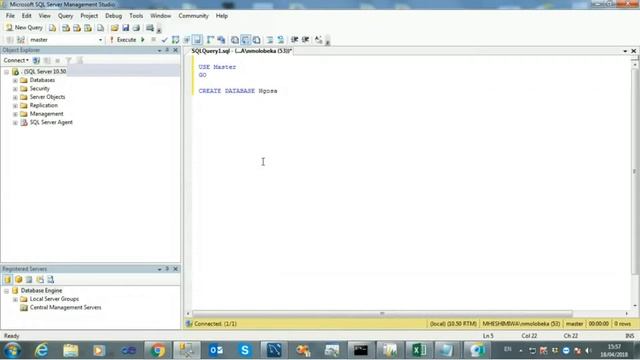The image size is (640, 360).
Task: Toggle Results to Grid icon
Action: 245,40
